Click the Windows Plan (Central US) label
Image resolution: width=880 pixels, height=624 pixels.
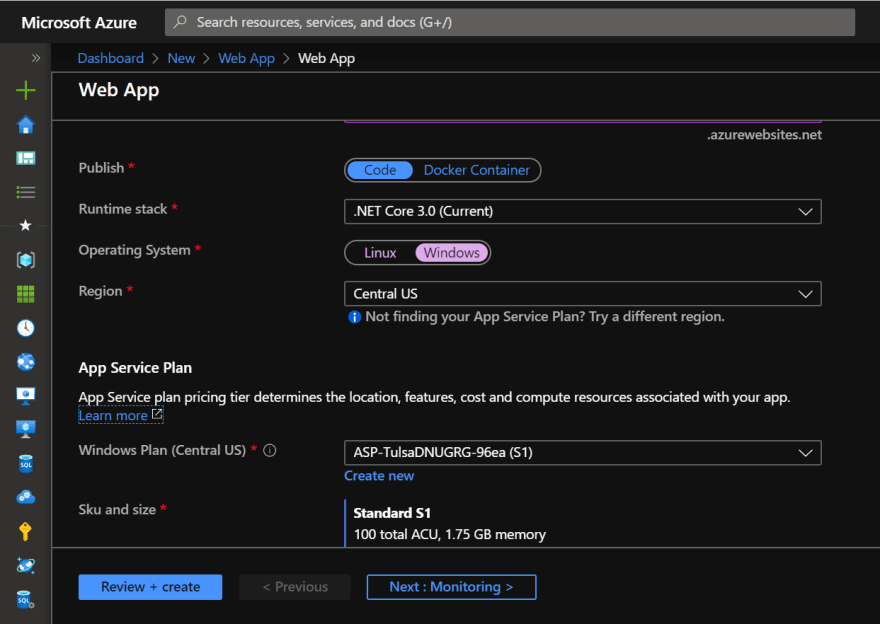162,450
